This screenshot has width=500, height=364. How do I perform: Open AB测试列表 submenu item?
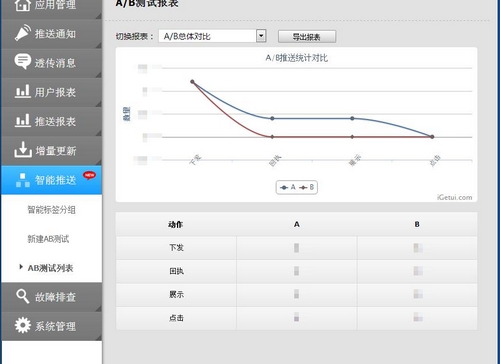[50, 268]
